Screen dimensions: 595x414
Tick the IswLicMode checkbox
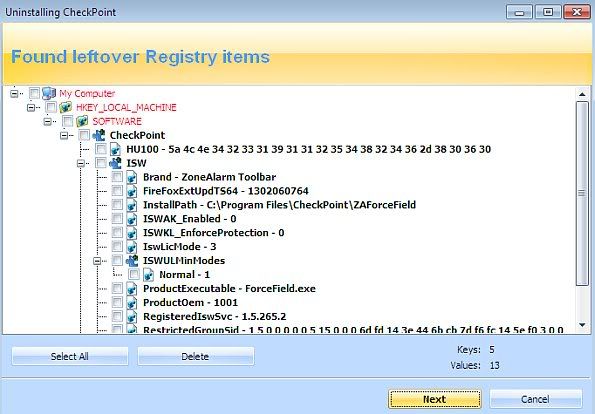[x=117, y=247]
